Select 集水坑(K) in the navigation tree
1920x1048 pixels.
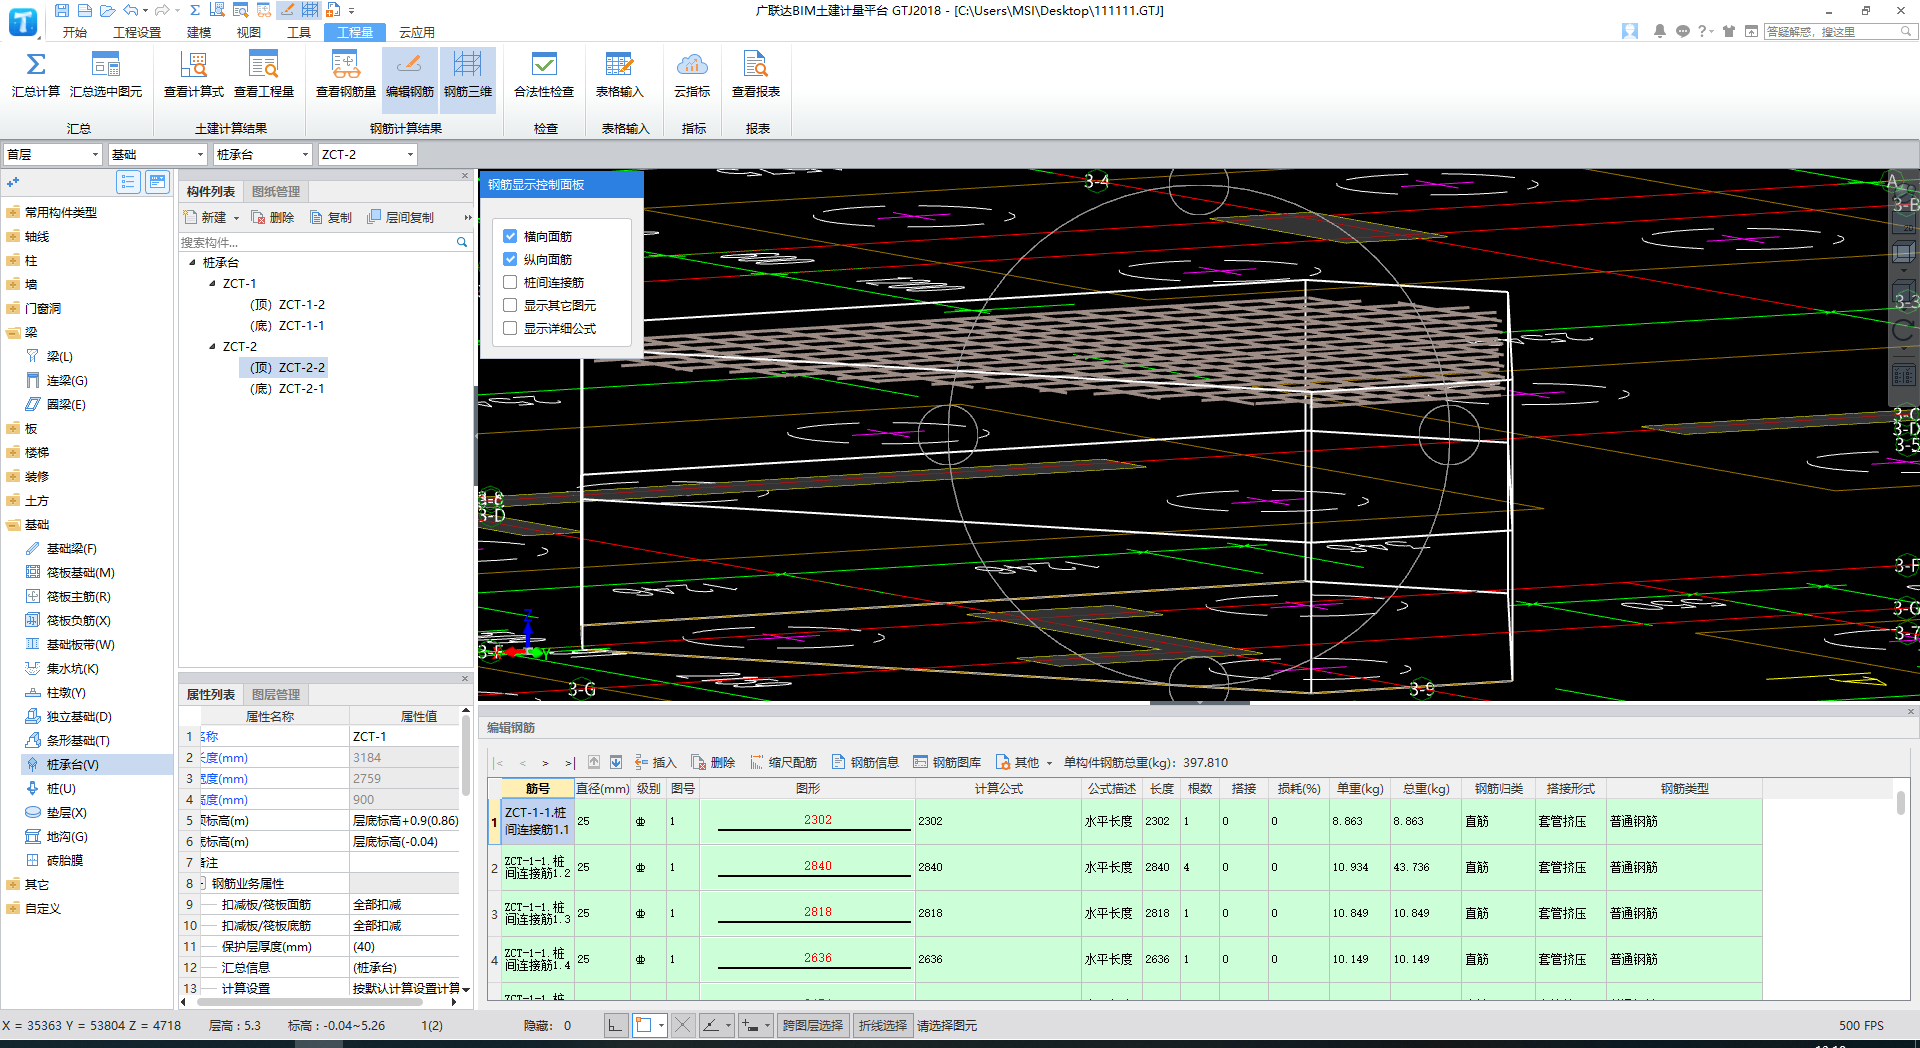click(72, 668)
